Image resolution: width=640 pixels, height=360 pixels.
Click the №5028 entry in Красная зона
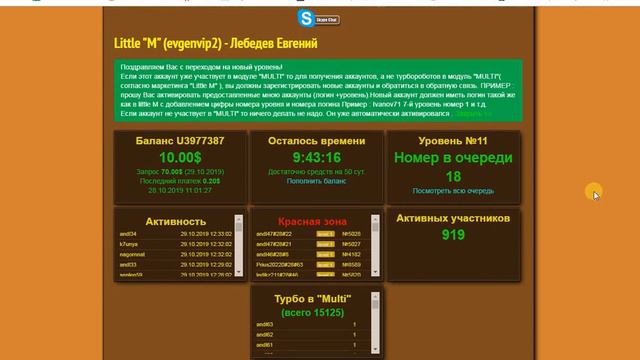coord(351,234)
